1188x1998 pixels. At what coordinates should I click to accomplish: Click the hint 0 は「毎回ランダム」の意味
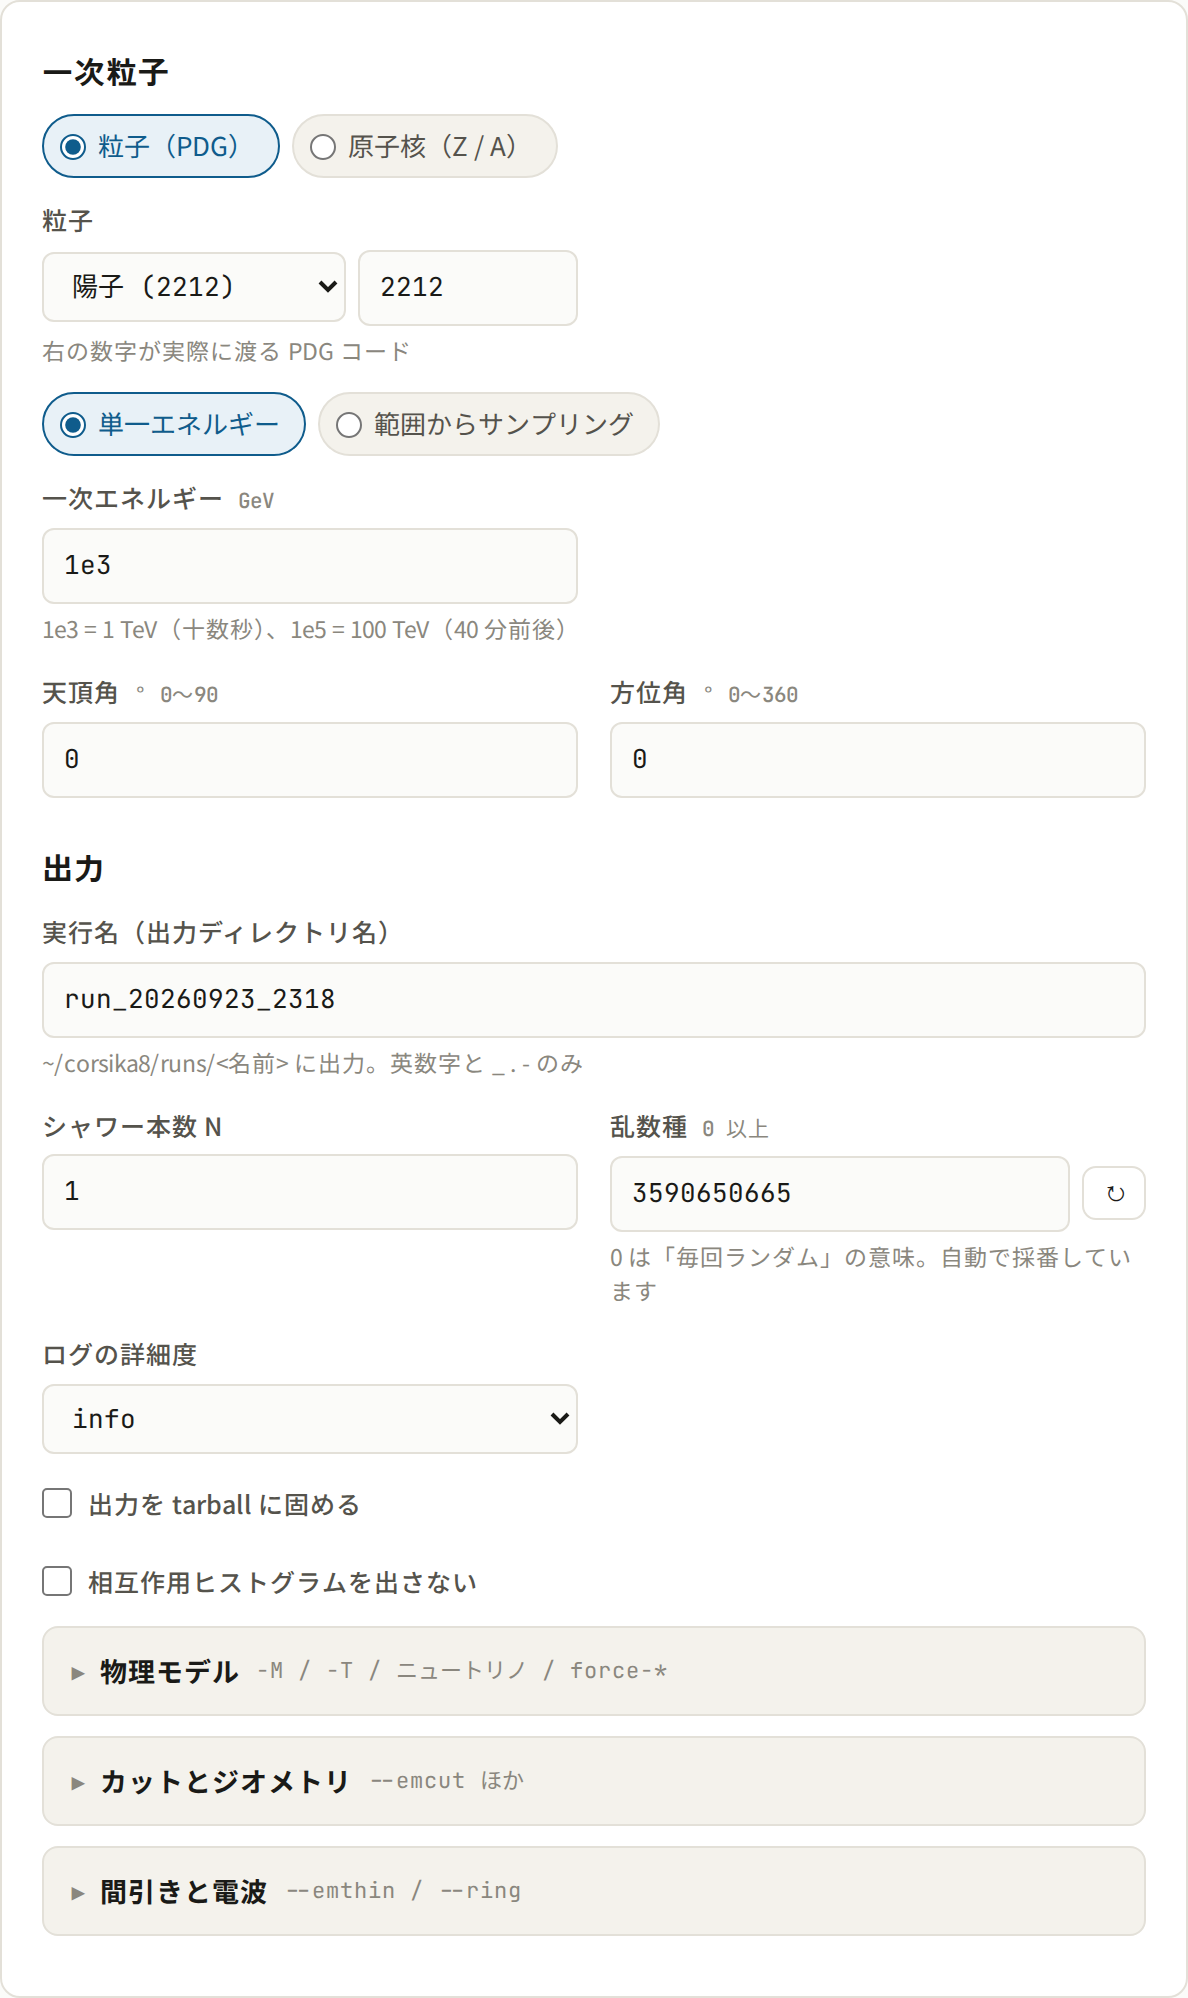point(871,1274)
